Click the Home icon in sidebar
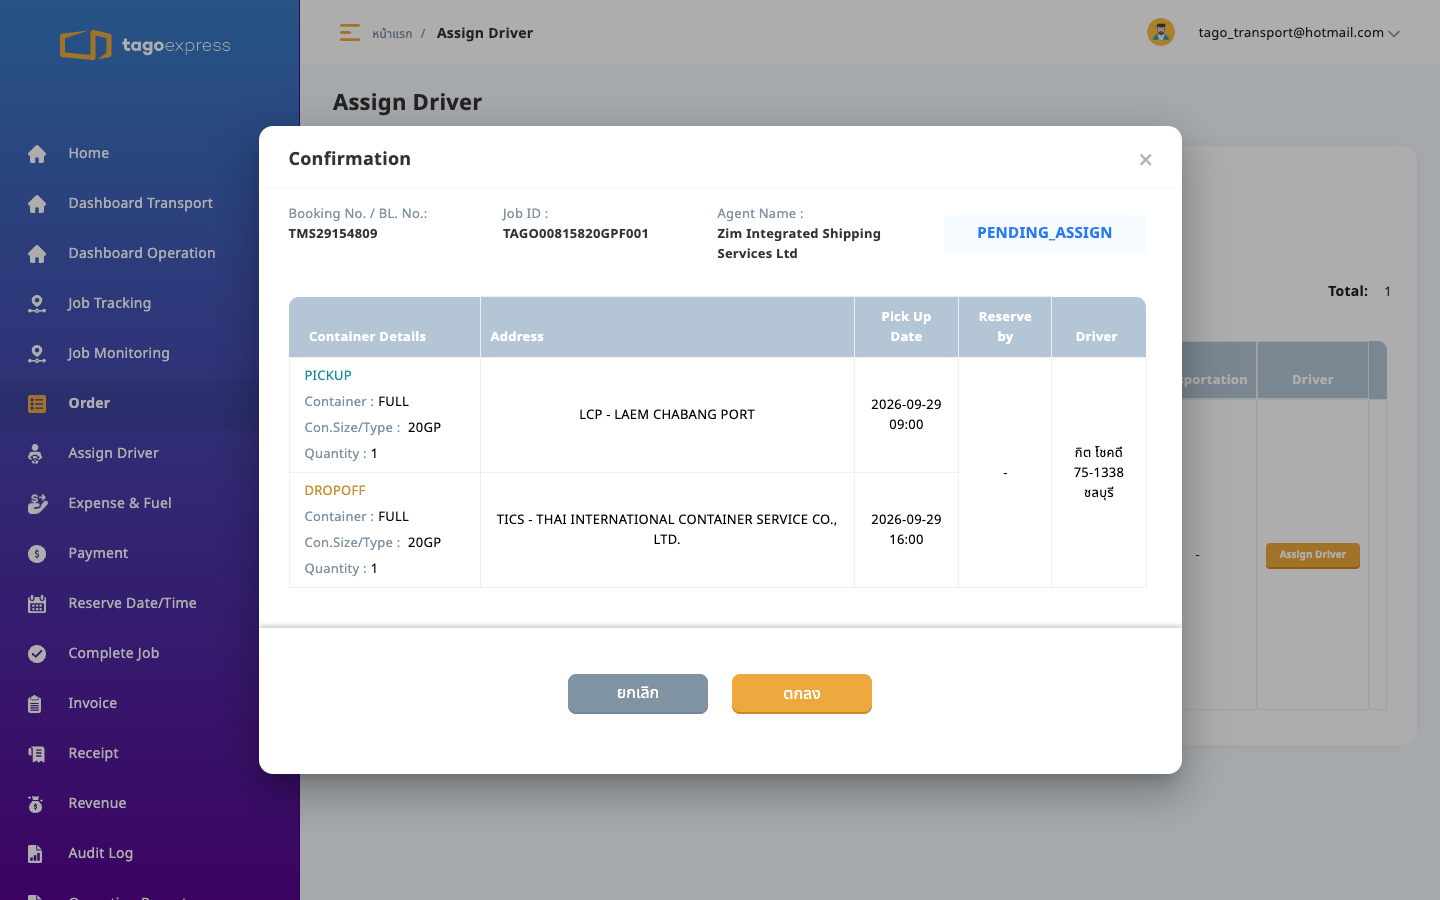Image resolution: width=1440 pixels, height=900 pixels. (37, 154)
